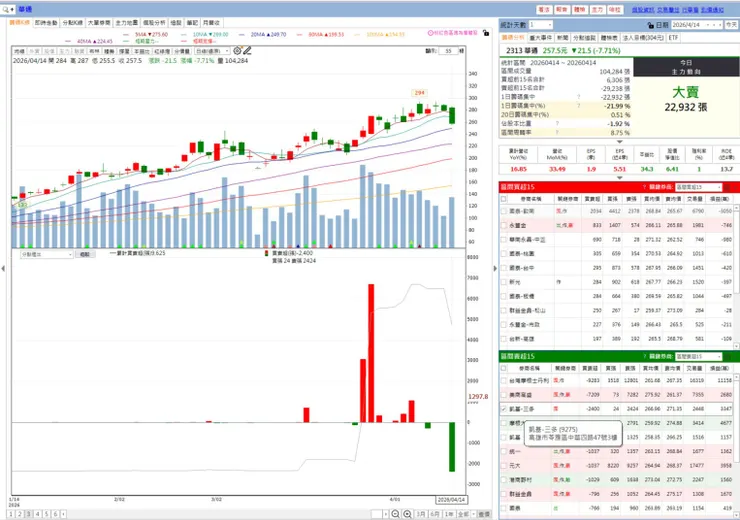This screenshot has height=520, width=740.
Task: Click the help question mark in 區間賣超15 header
Action: click(x=644, y=356)
